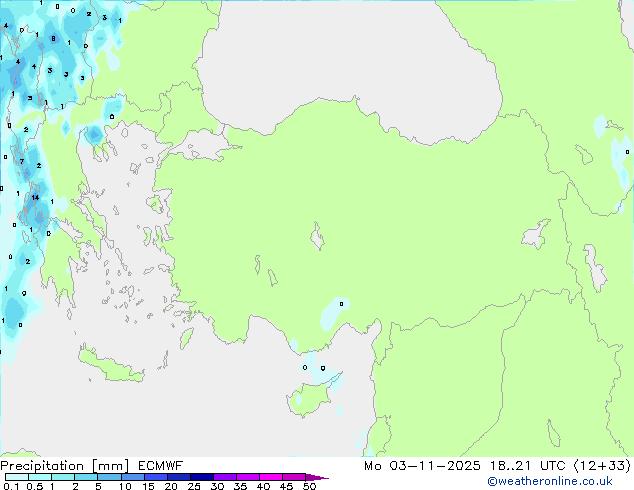Click the legend label "15"
634x490 pixels.
click(148, 486)
